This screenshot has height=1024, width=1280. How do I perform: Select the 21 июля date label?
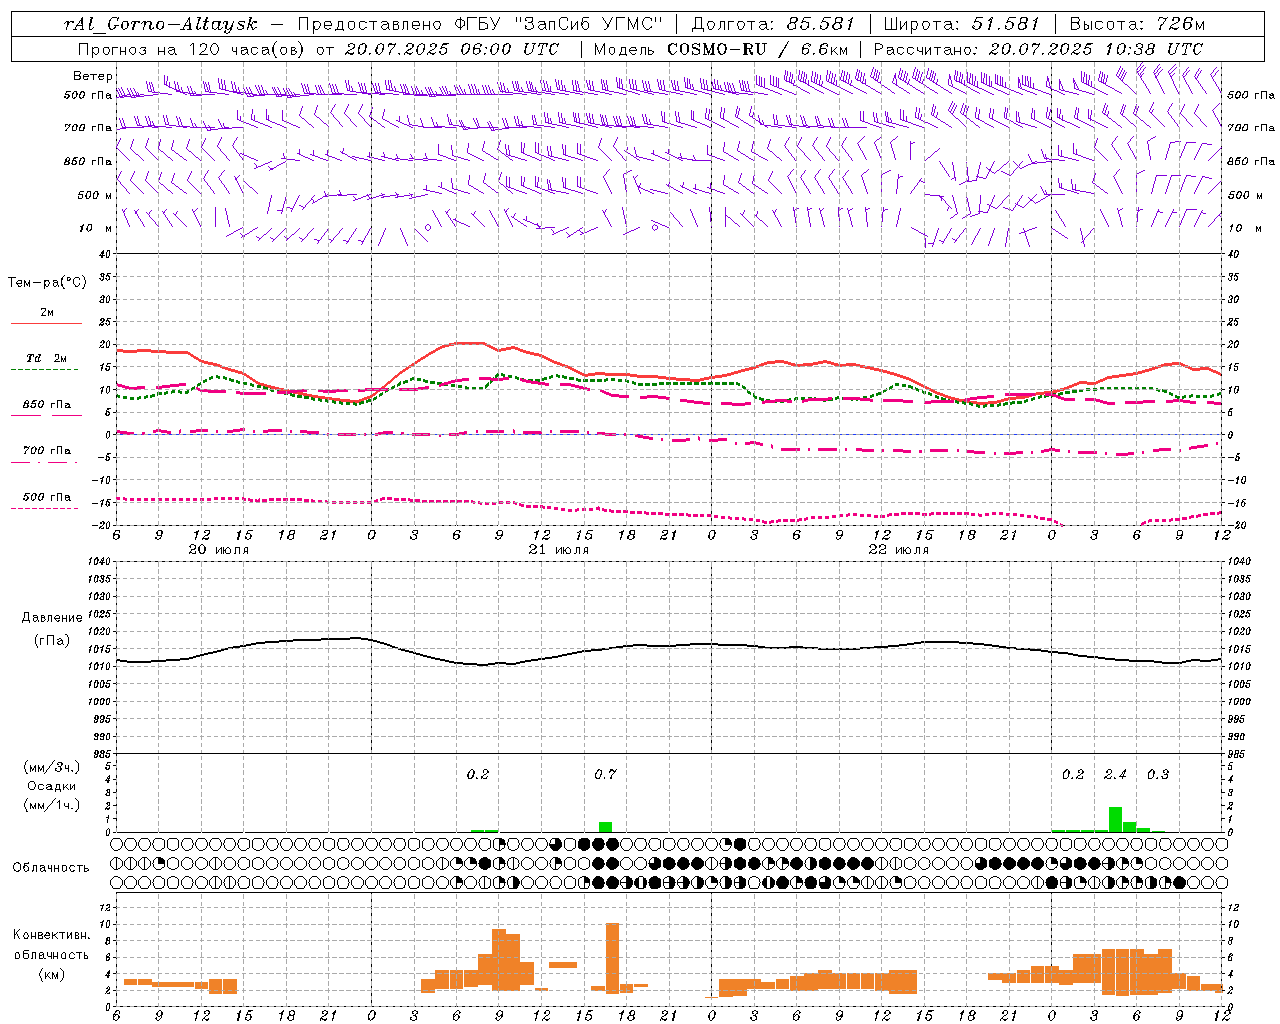559,550
